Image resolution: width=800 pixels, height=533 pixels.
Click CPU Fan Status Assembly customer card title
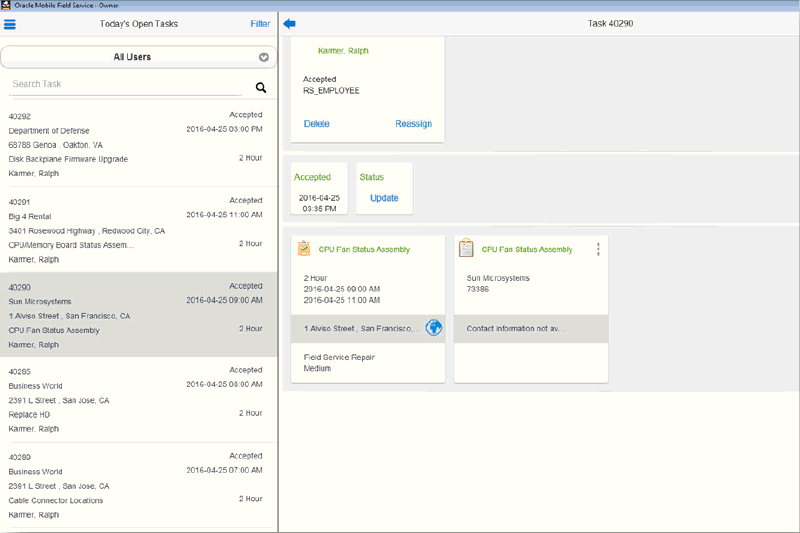(x=527, y=249)
